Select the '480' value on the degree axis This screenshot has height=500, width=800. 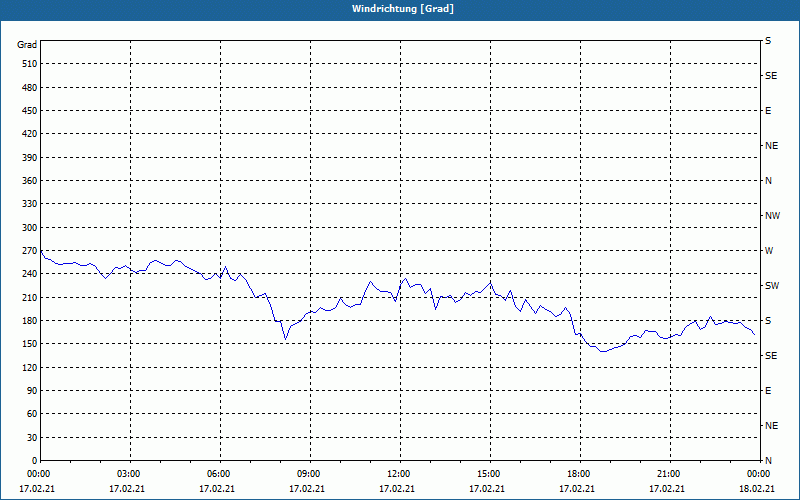30,87
